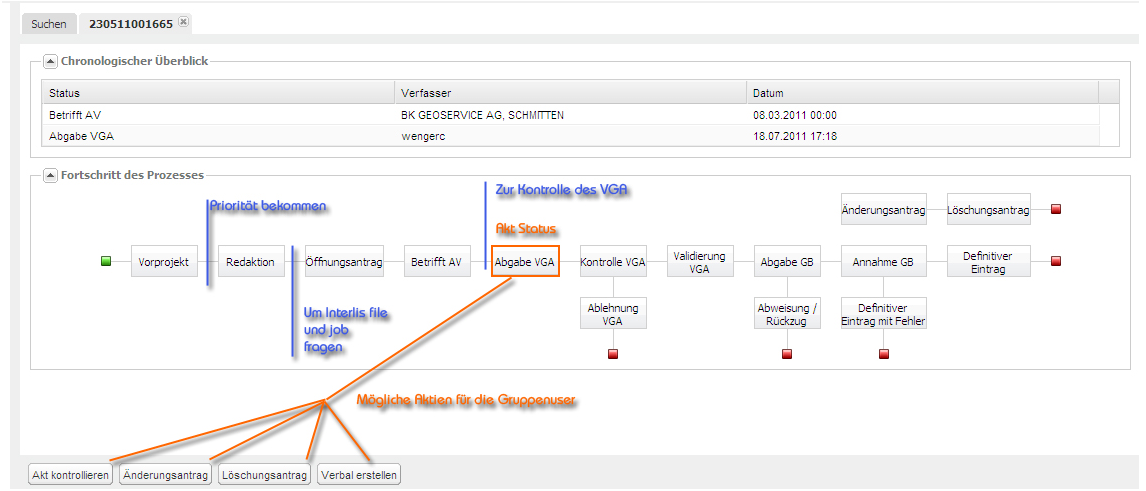
Task: Click the green start marker before Vorprojekt
Action: pyautogui.click(x=106, y=262)
